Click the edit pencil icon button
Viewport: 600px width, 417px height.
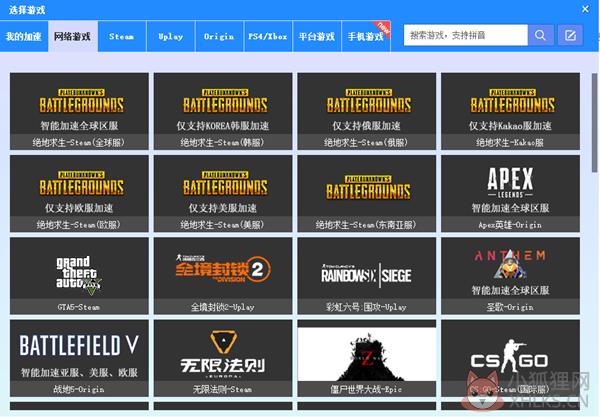click(570, 36)
